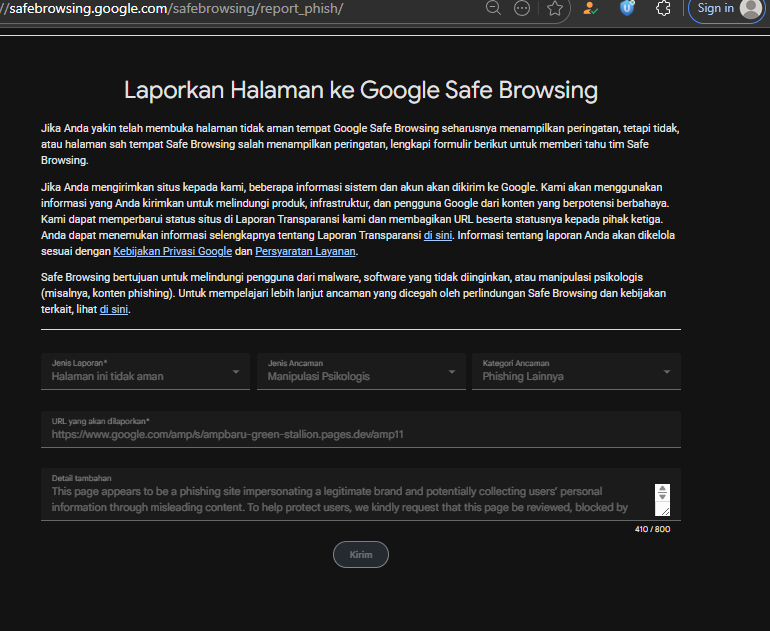
Task: Open the 'di sini' link after terkait, lihat
Action: pos(114,309)
